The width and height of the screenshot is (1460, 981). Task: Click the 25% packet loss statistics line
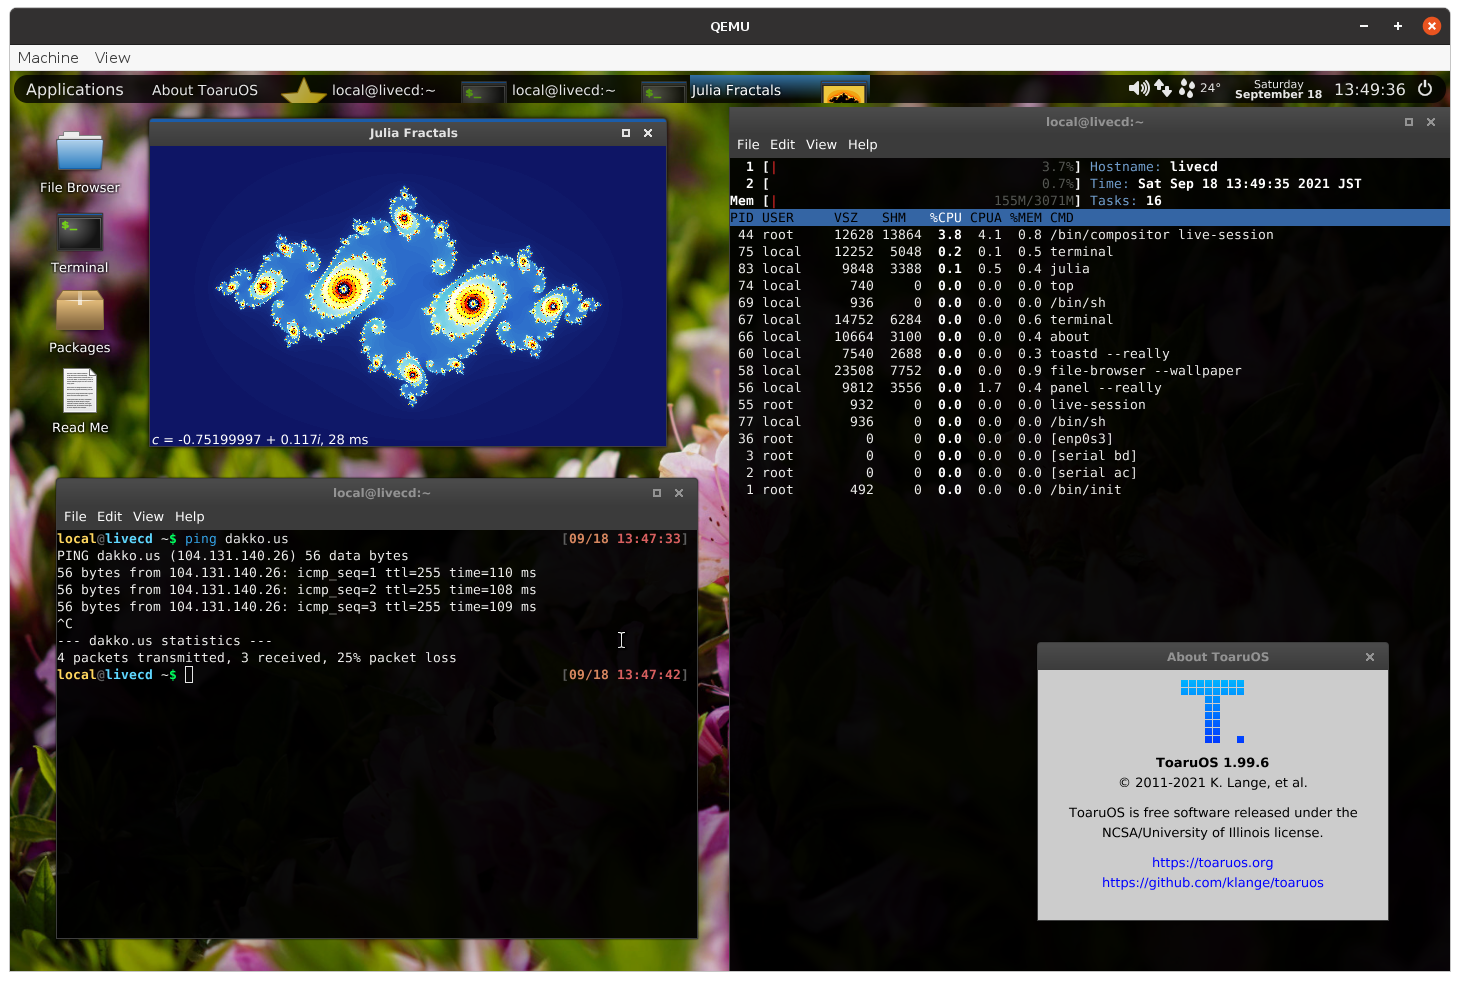pos(257,658)
